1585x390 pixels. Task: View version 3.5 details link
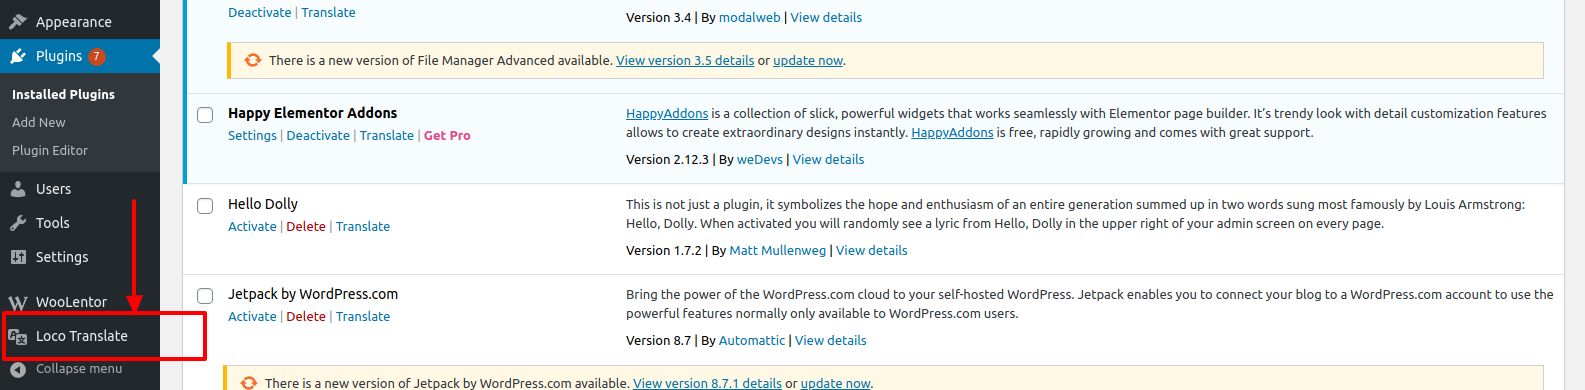pyautogui.click(x=685, y=60)
